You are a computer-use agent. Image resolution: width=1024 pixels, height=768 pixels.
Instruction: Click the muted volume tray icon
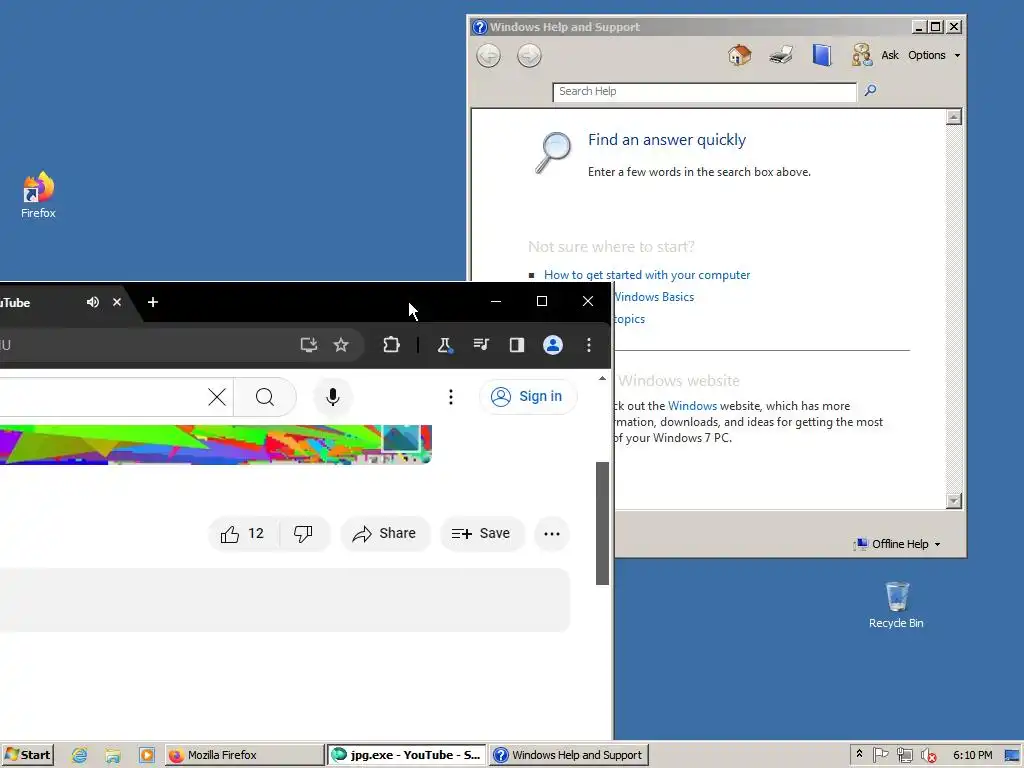click(x=928, y=755)
